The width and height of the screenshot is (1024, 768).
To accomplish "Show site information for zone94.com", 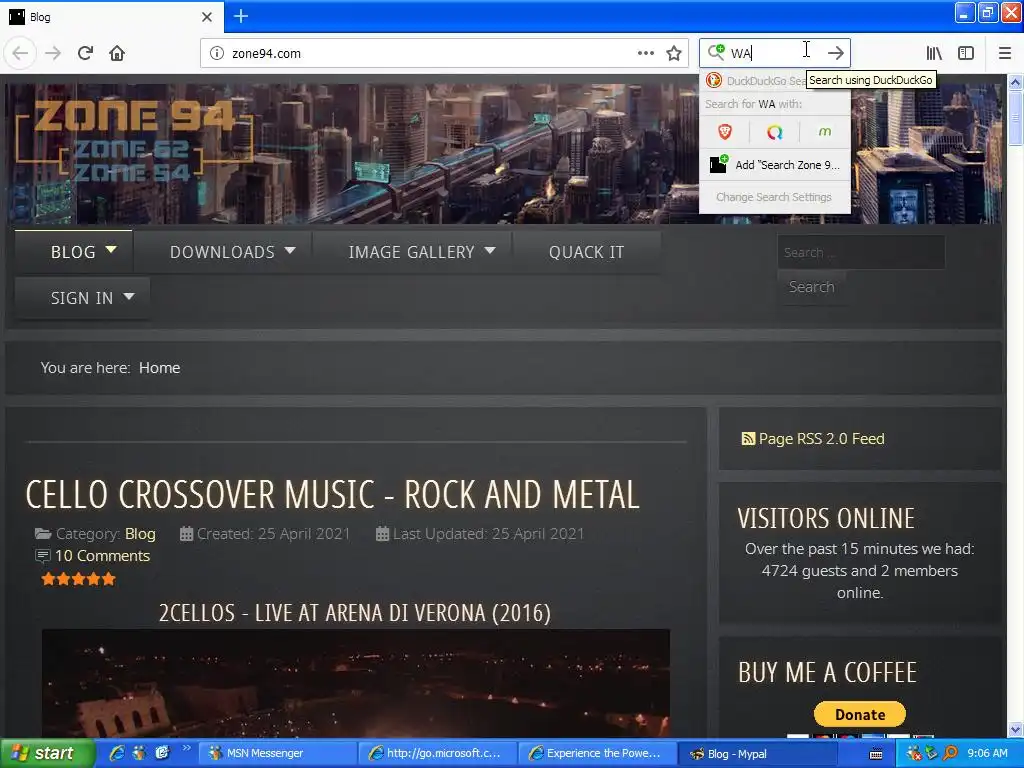I will click(x=217, y=54).
